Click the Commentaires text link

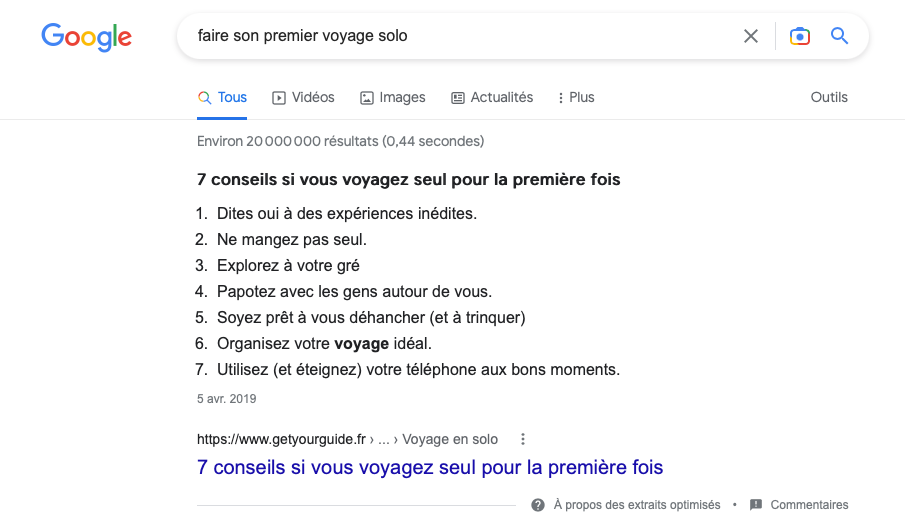[x=809, y=505]
